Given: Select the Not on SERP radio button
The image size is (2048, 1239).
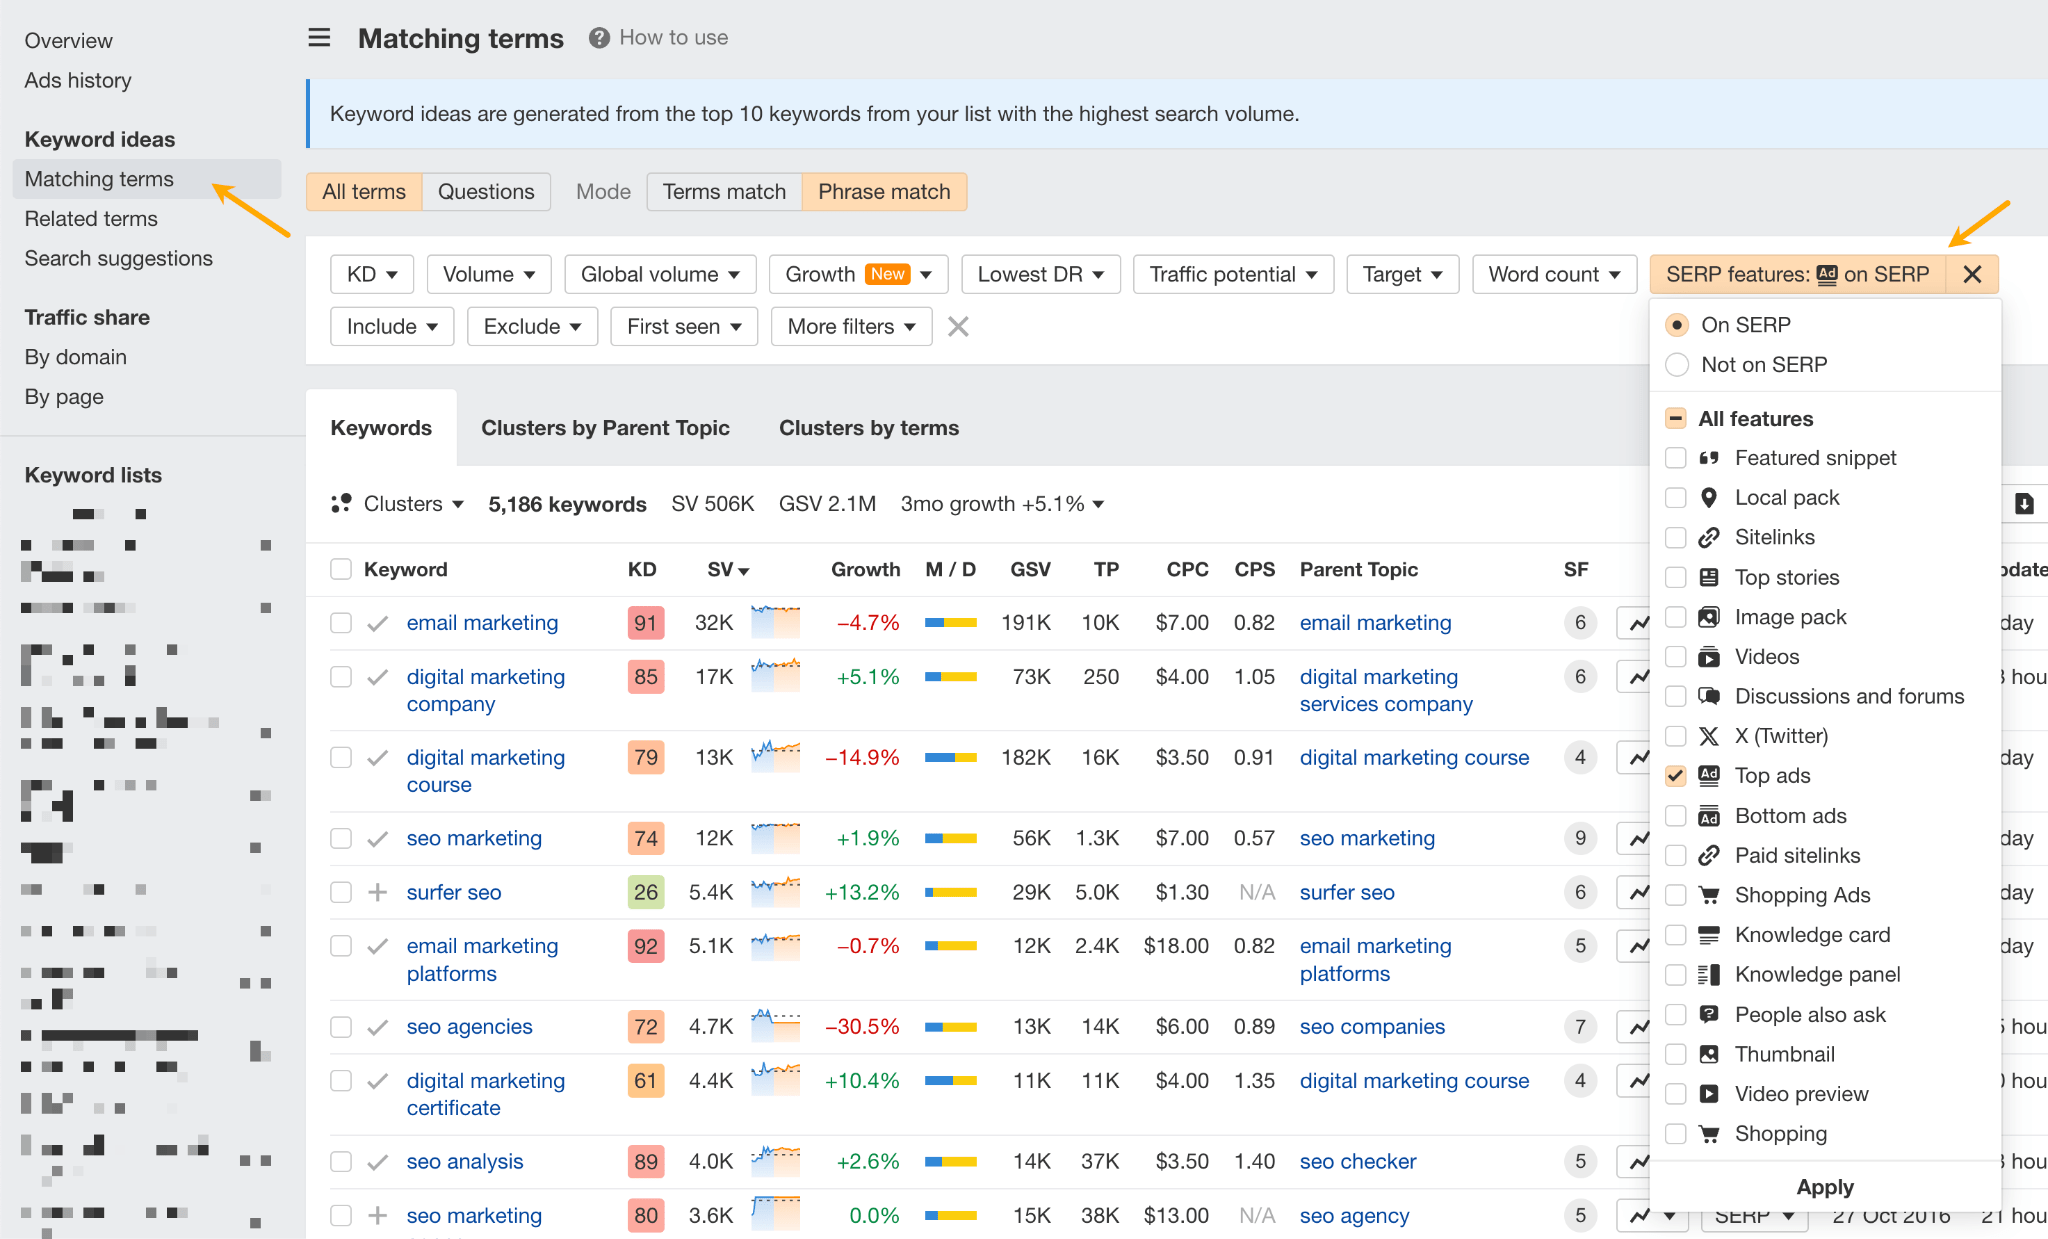Looking at the screenshot, I should click(x=1678, y=364).
